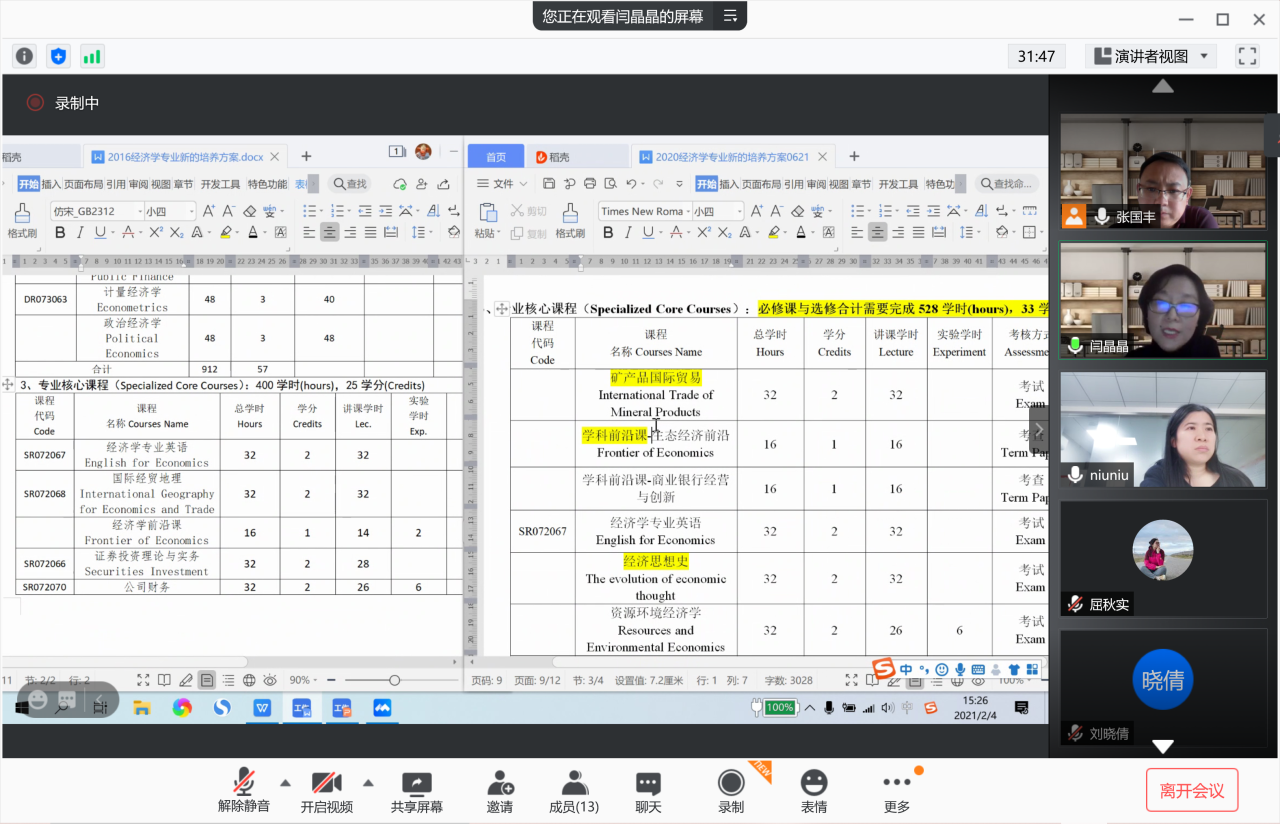Open the Speaker View dropdown
Screen dimensions: 1280x824
coord(1151,56)
